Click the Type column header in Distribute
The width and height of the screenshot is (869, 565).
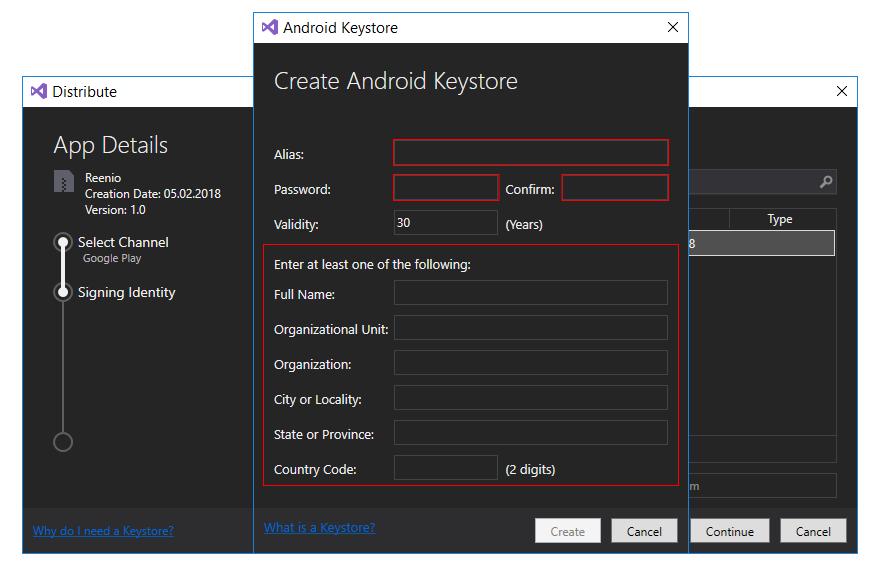point(780,219)
